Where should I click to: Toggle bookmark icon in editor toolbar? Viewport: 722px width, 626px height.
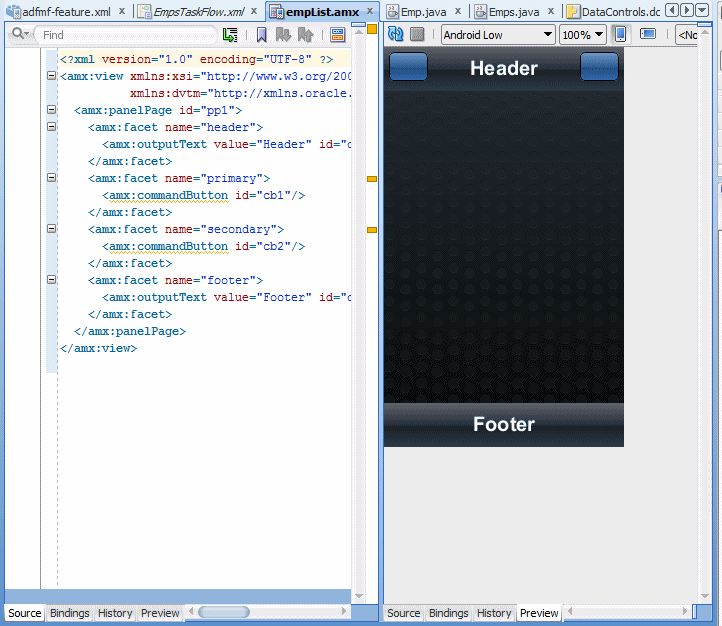(262, 35)
